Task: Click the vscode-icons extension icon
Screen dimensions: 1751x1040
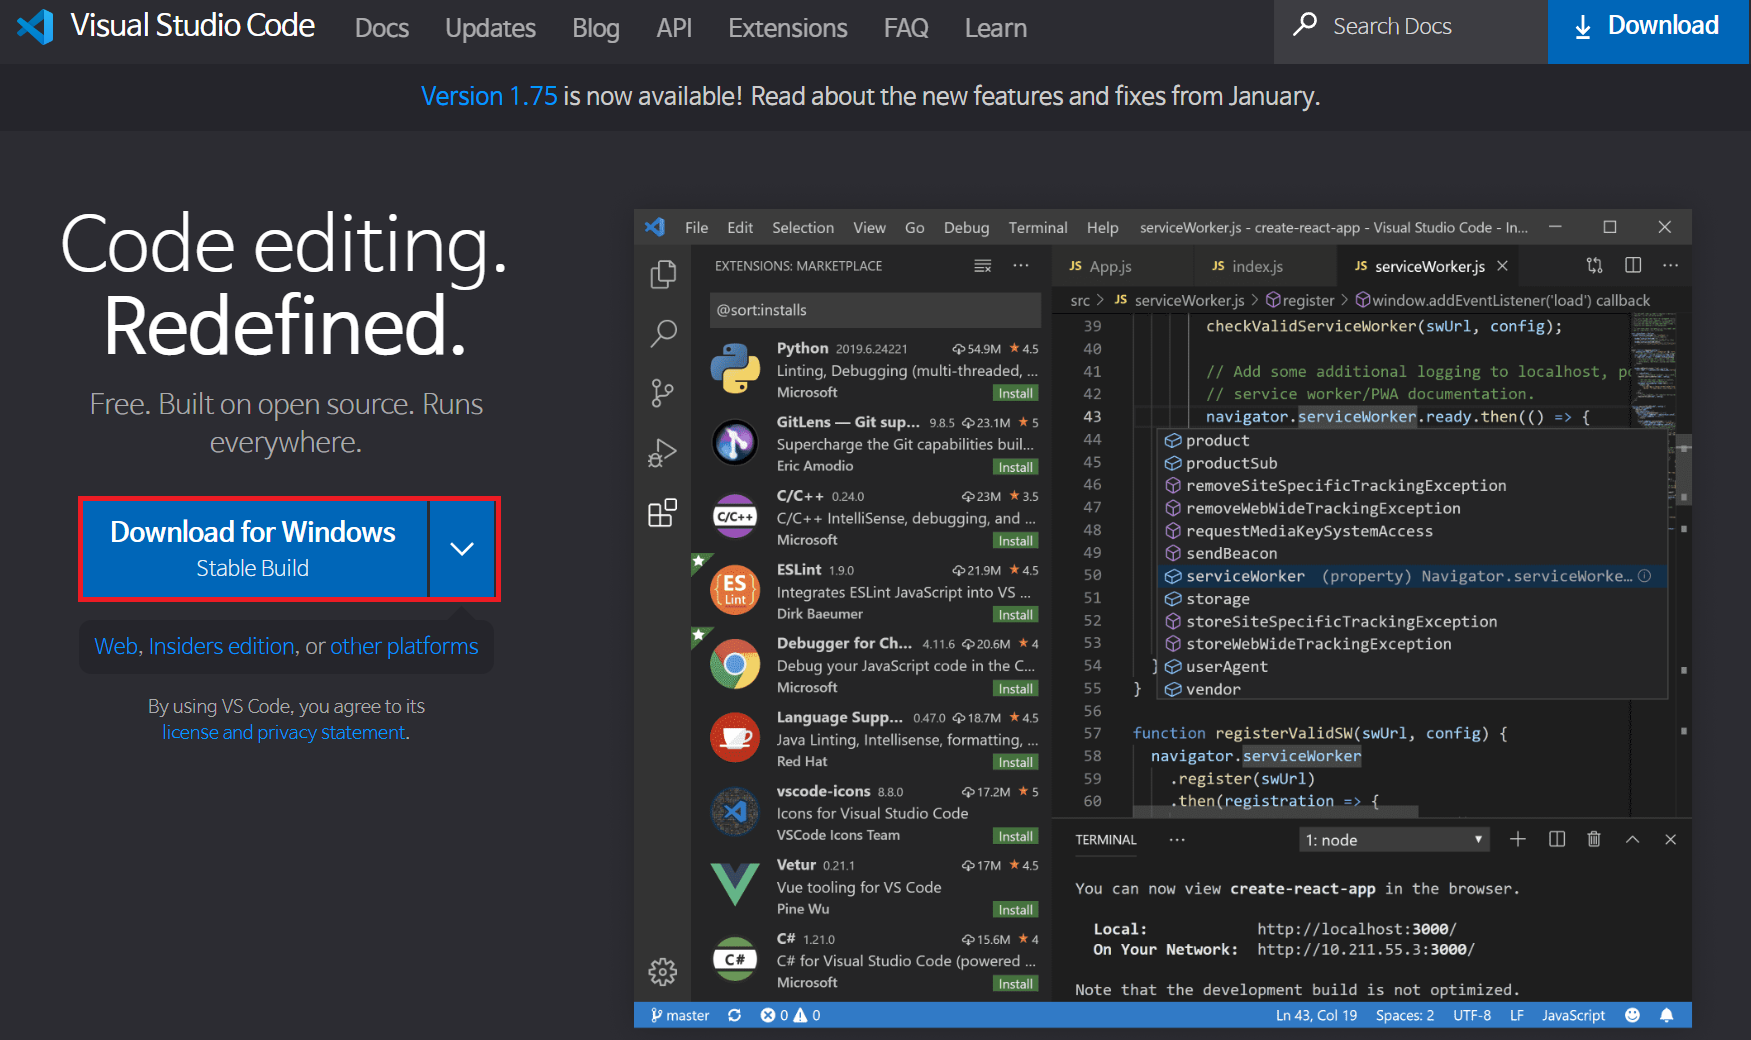Action: coord(735,811)
